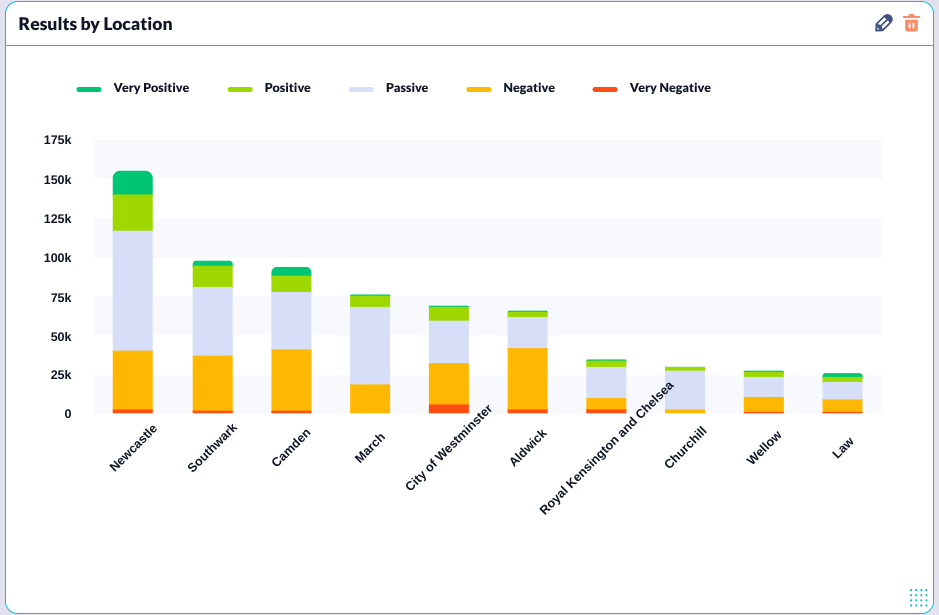Click the Southwark negative bar segment
This screenshot has width=939, height=615.
(212, 382)
